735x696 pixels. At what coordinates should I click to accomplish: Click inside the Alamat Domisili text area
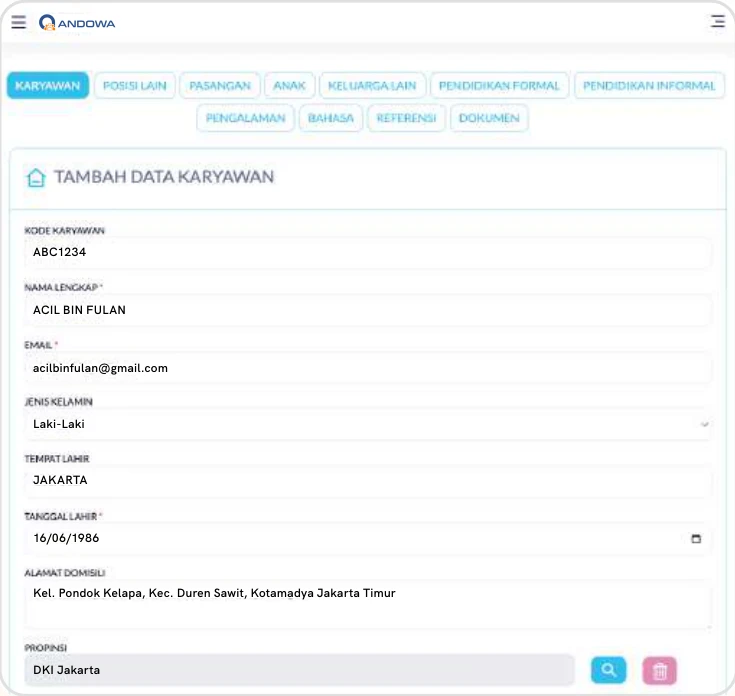click(x=368, y=604)
